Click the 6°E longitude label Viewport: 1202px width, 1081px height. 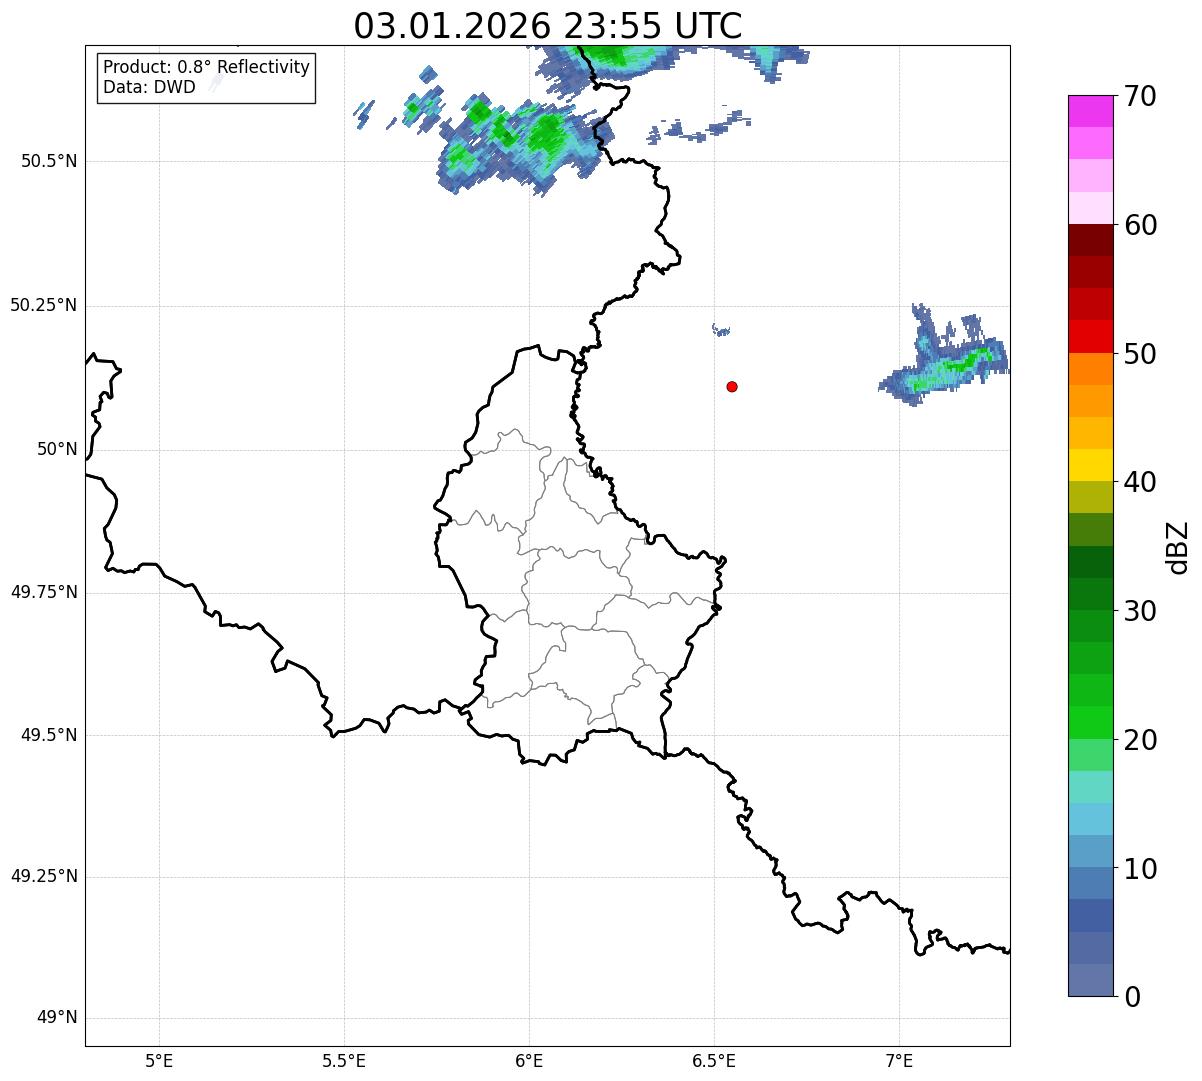pos(529,1060)
